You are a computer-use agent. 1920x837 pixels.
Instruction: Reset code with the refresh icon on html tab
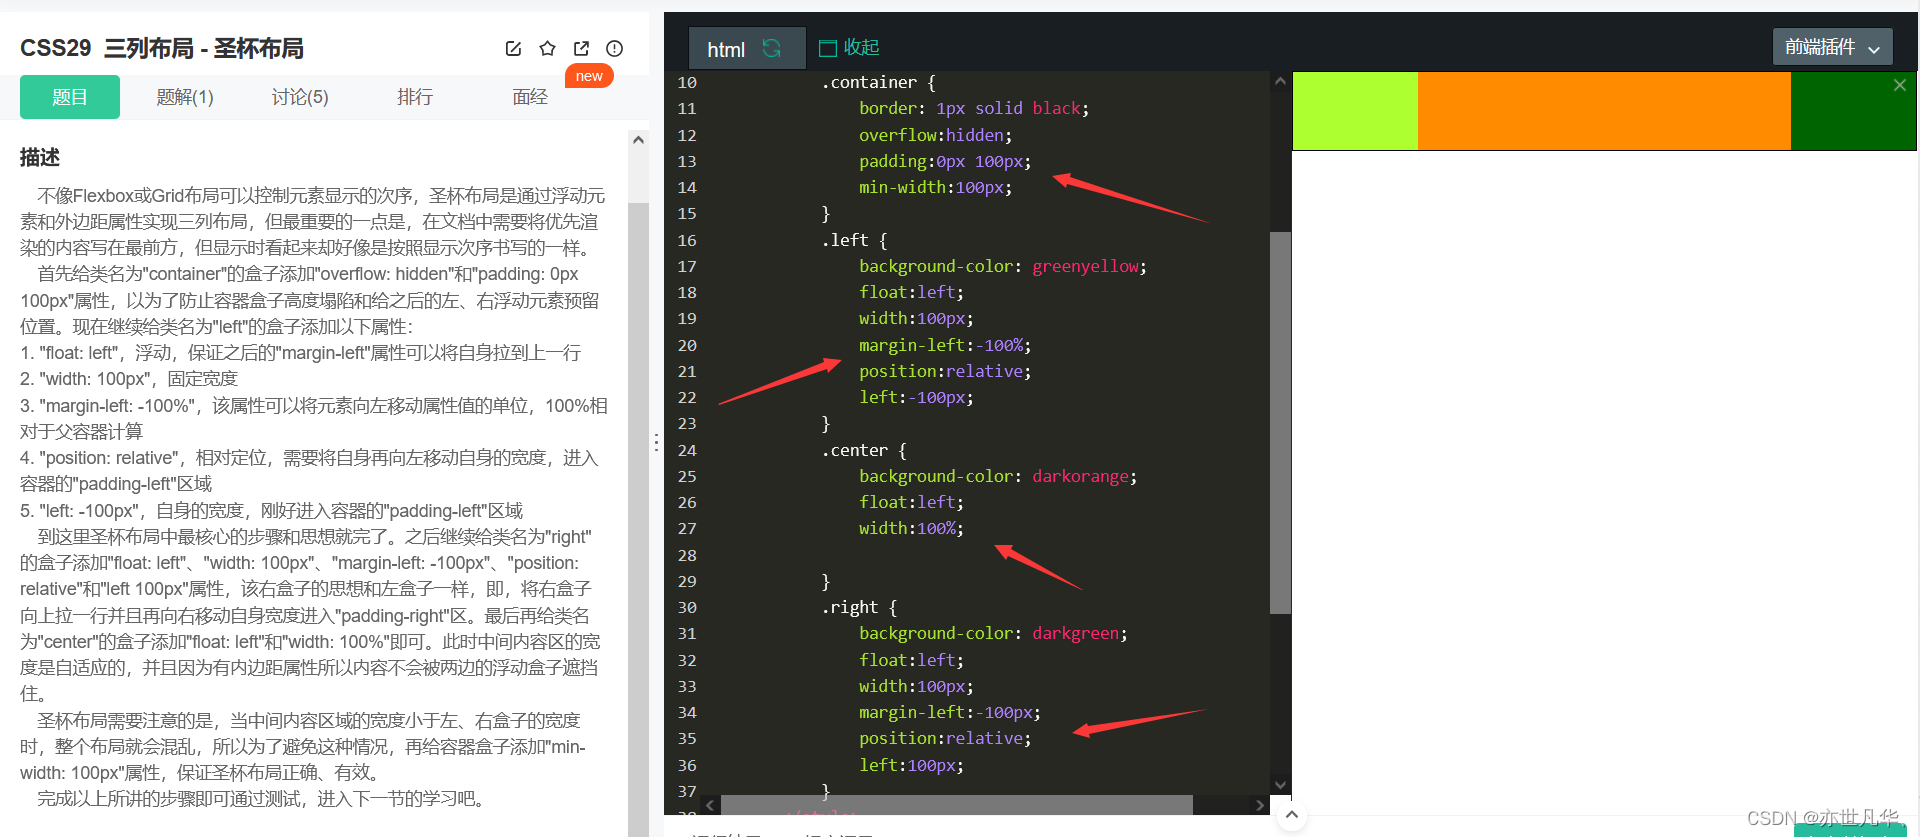pyautogui.click(x=772, y=48)
